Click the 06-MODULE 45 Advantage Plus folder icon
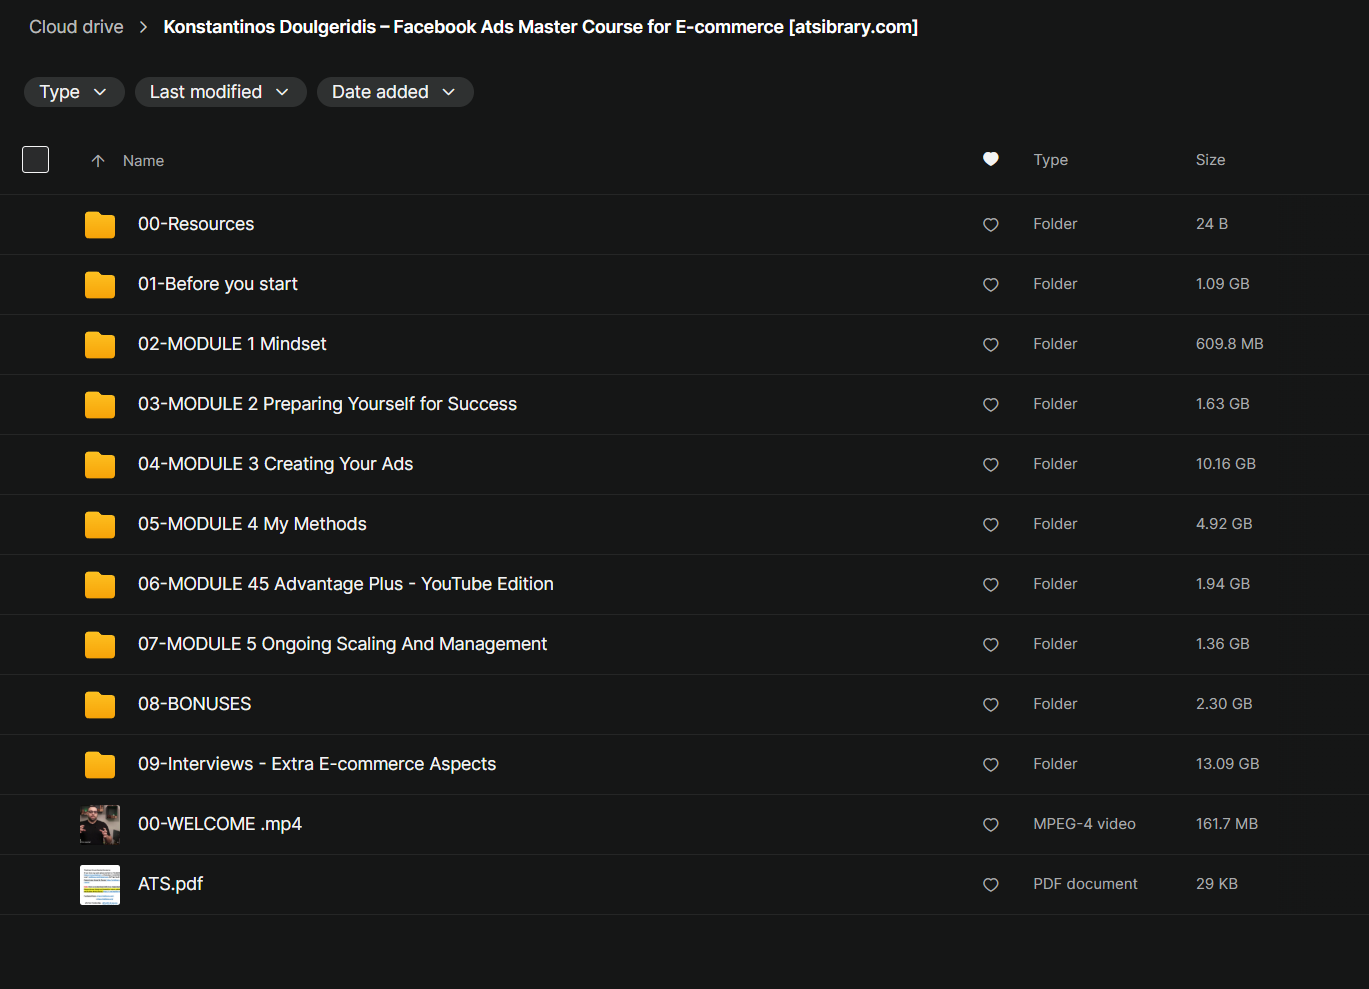The image size is (1369, 989). (x=100, y=585)
